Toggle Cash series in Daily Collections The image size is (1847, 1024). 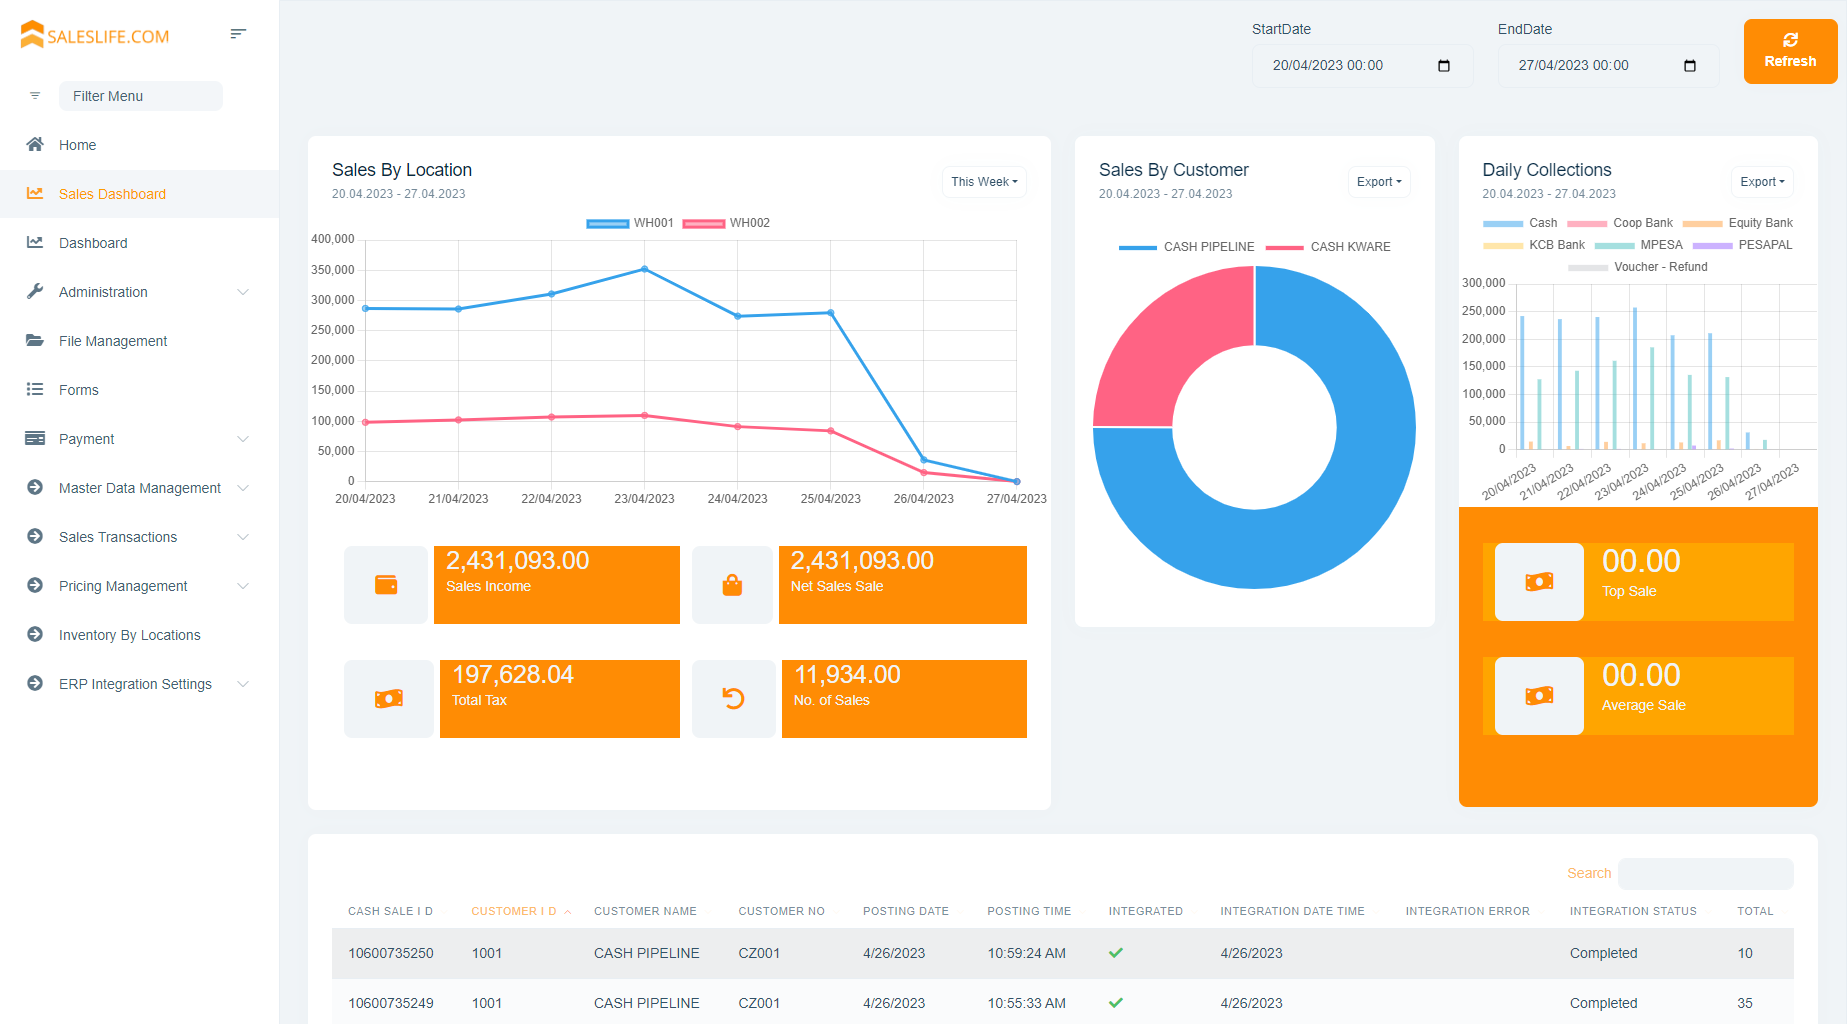[x=1520, y=223]
